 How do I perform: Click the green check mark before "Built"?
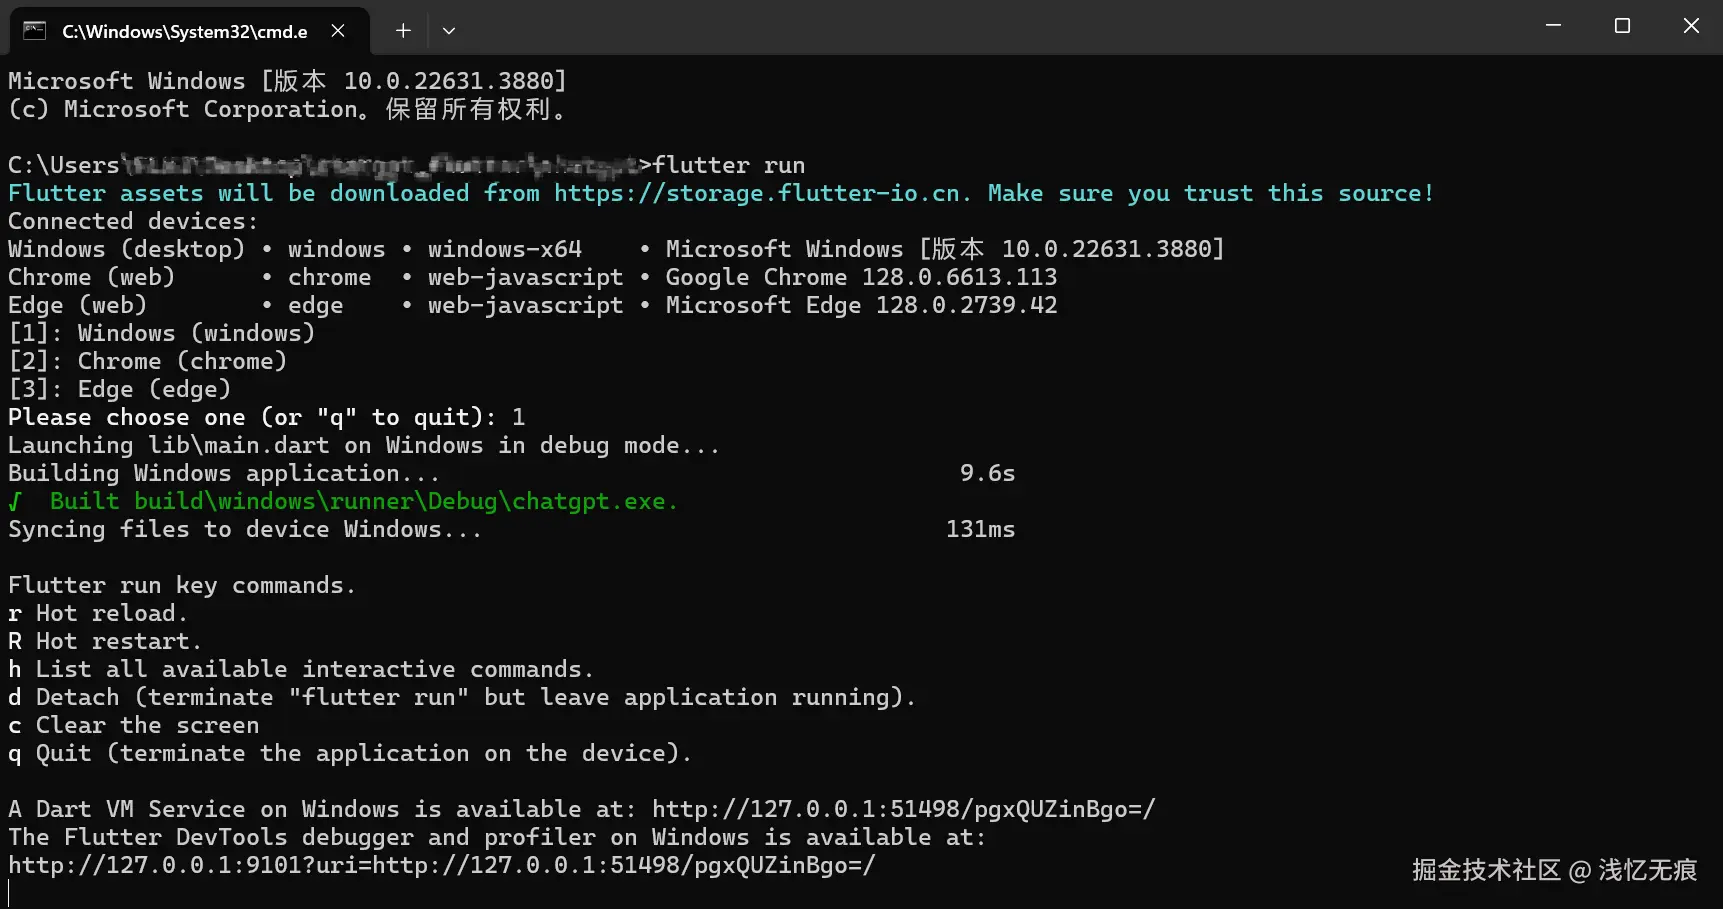point(15,501)
